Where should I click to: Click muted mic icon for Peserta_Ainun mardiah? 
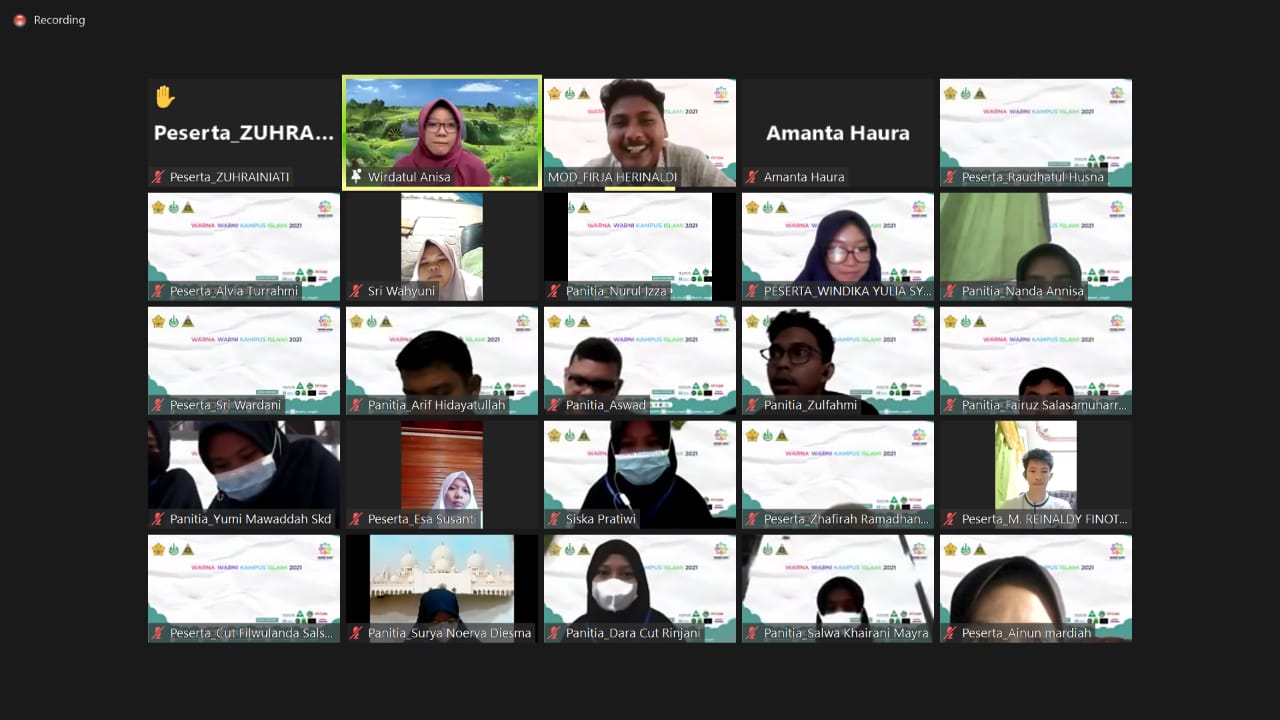(x=950, y=633)
